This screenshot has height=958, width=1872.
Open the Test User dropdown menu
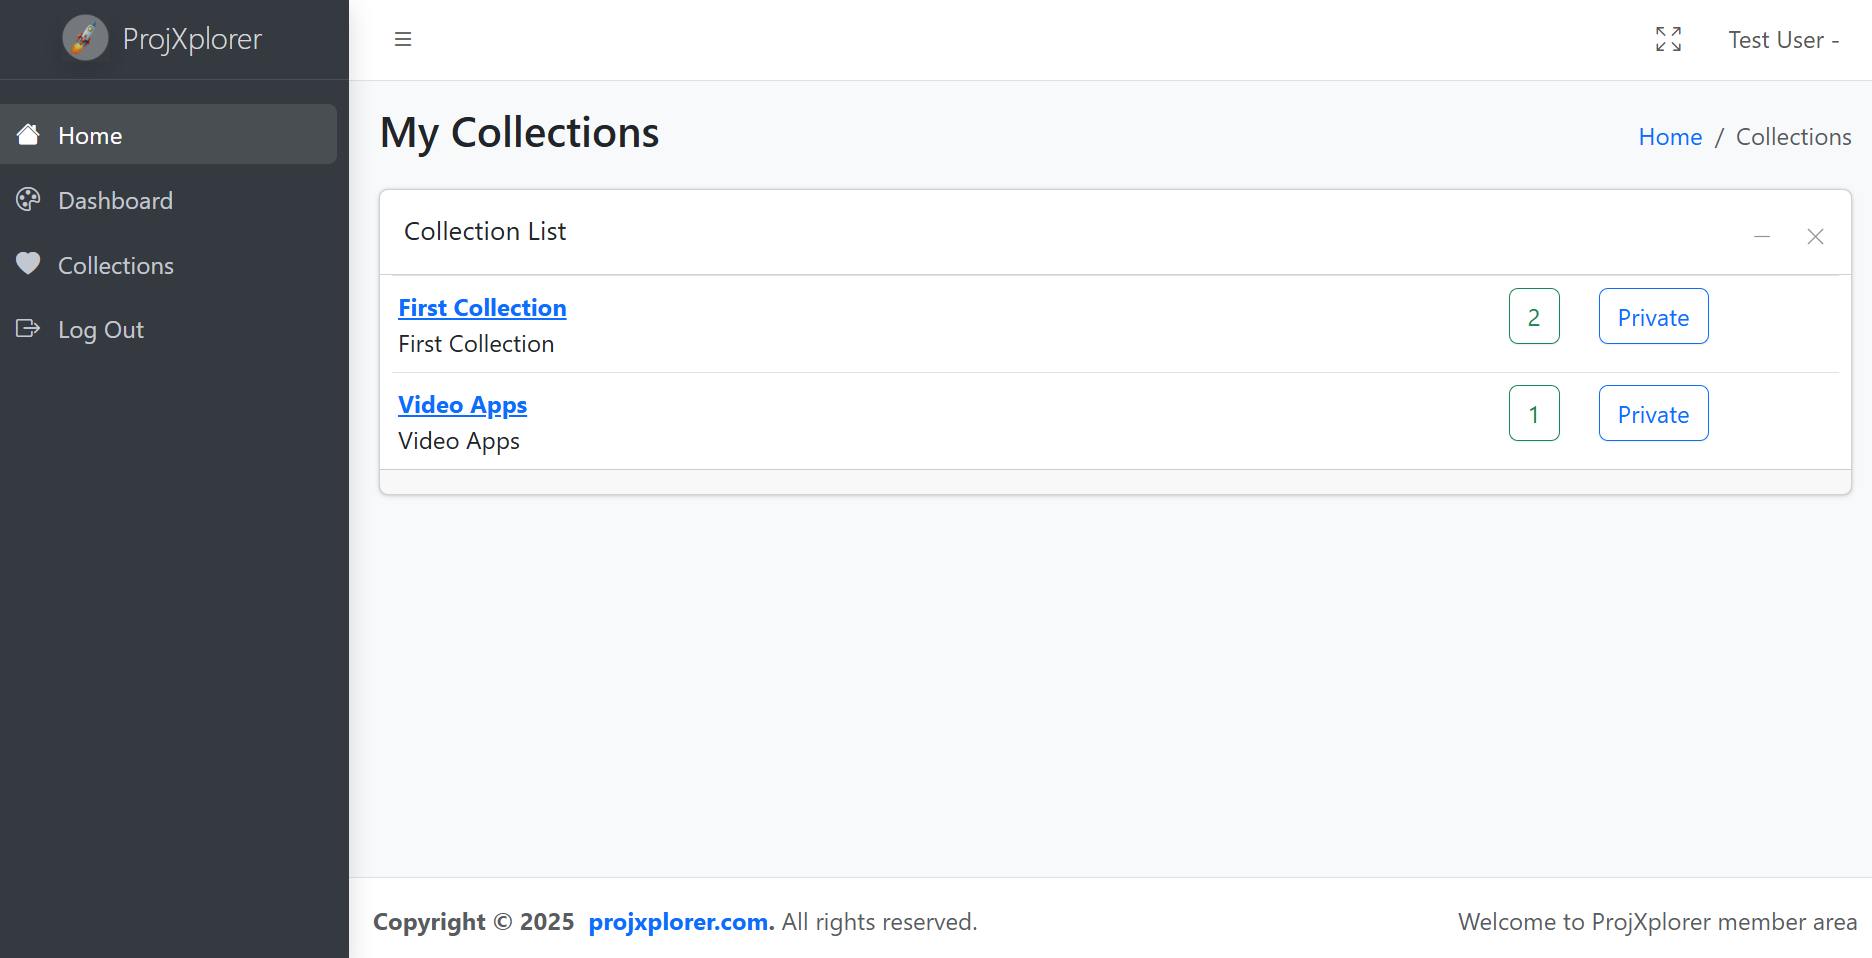pos(1784,40)
